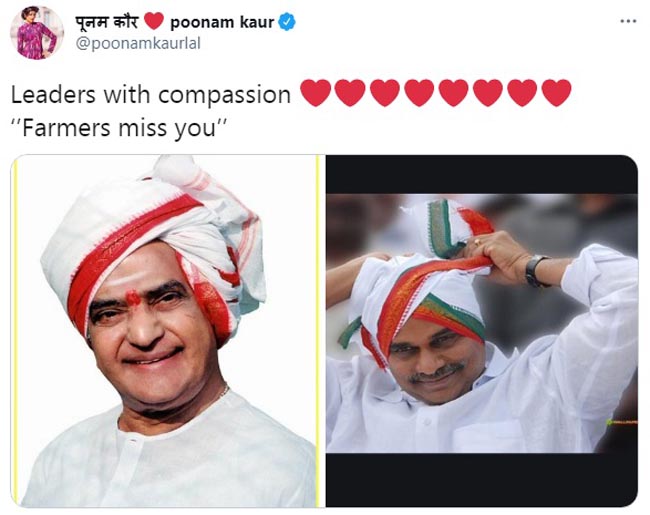Select the "Farmers miss you" quote line
Image resolution: width=650 pixels, height=515 pixels.
119,128
